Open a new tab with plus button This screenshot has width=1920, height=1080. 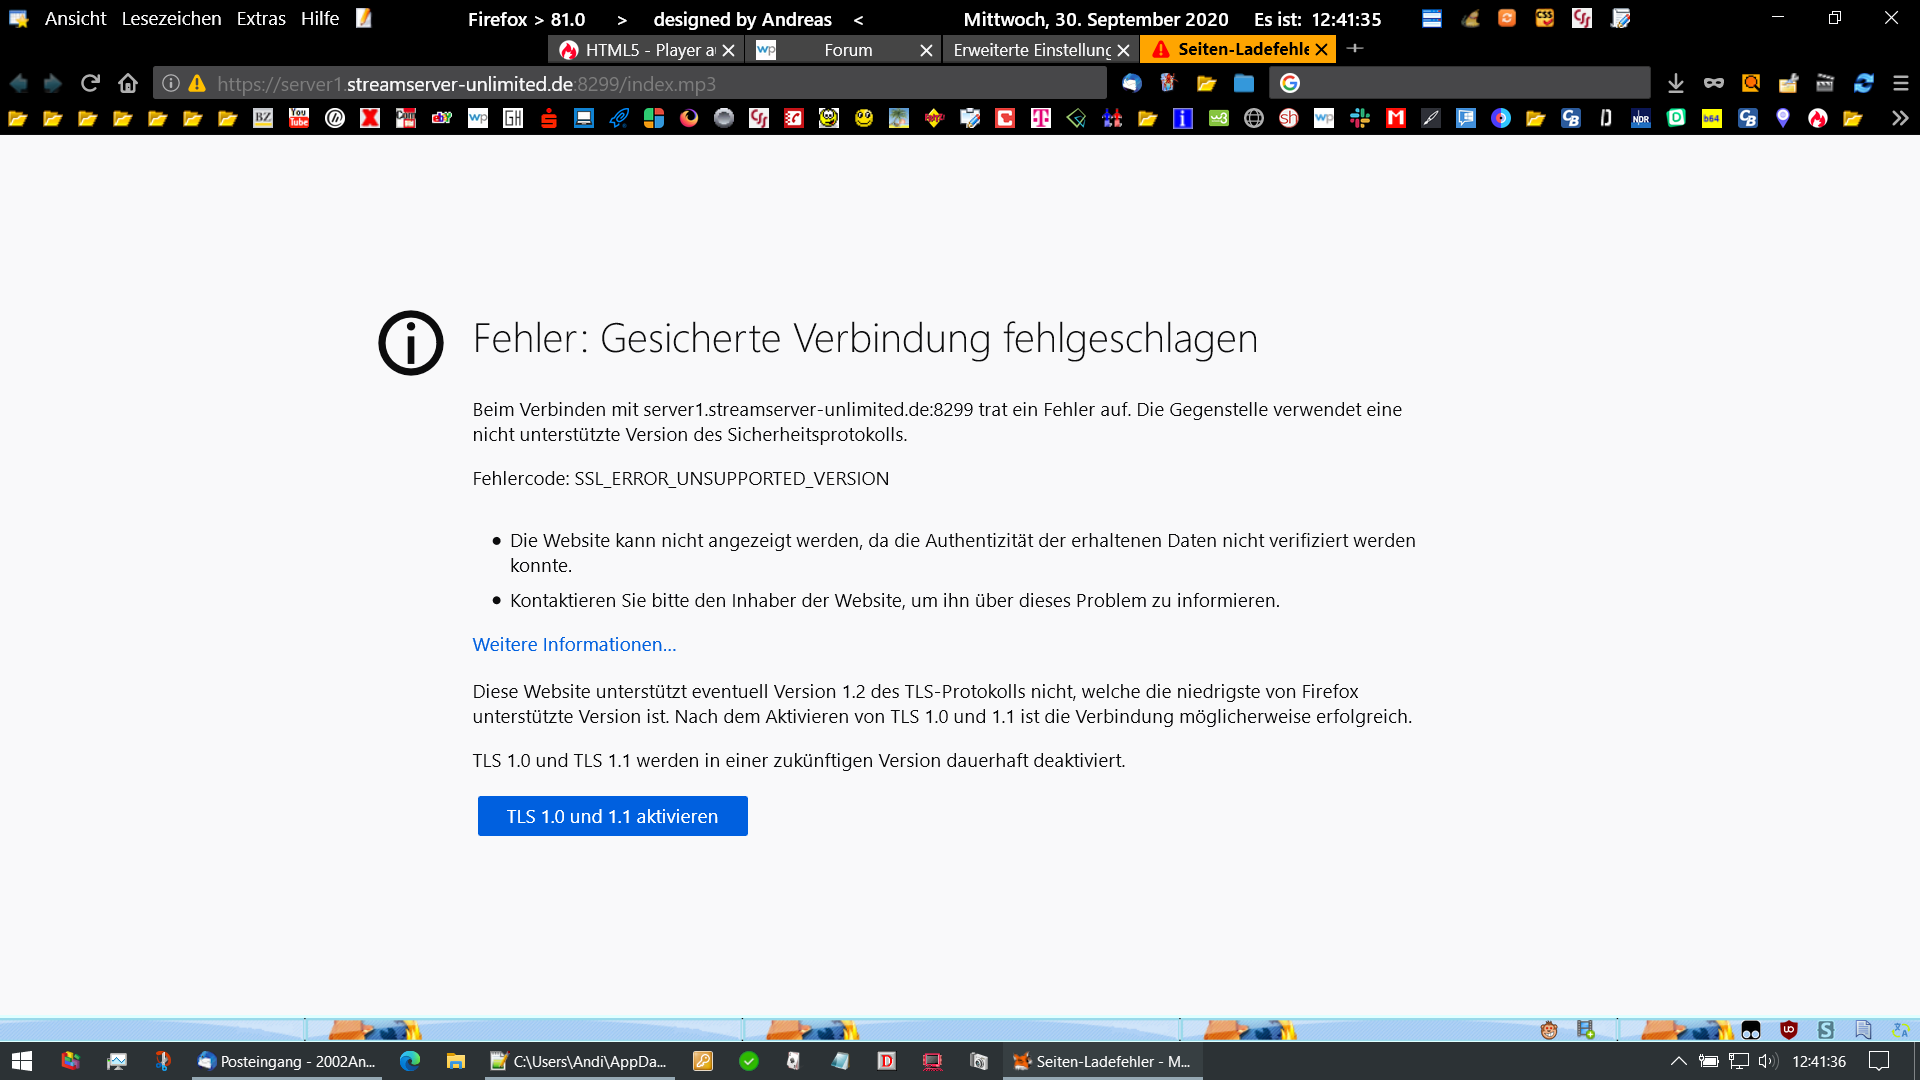[1354, 48]
